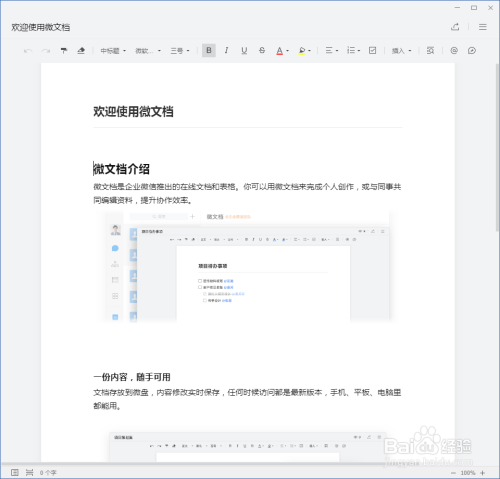Click the first embedded screenshot image

(248, 266)
